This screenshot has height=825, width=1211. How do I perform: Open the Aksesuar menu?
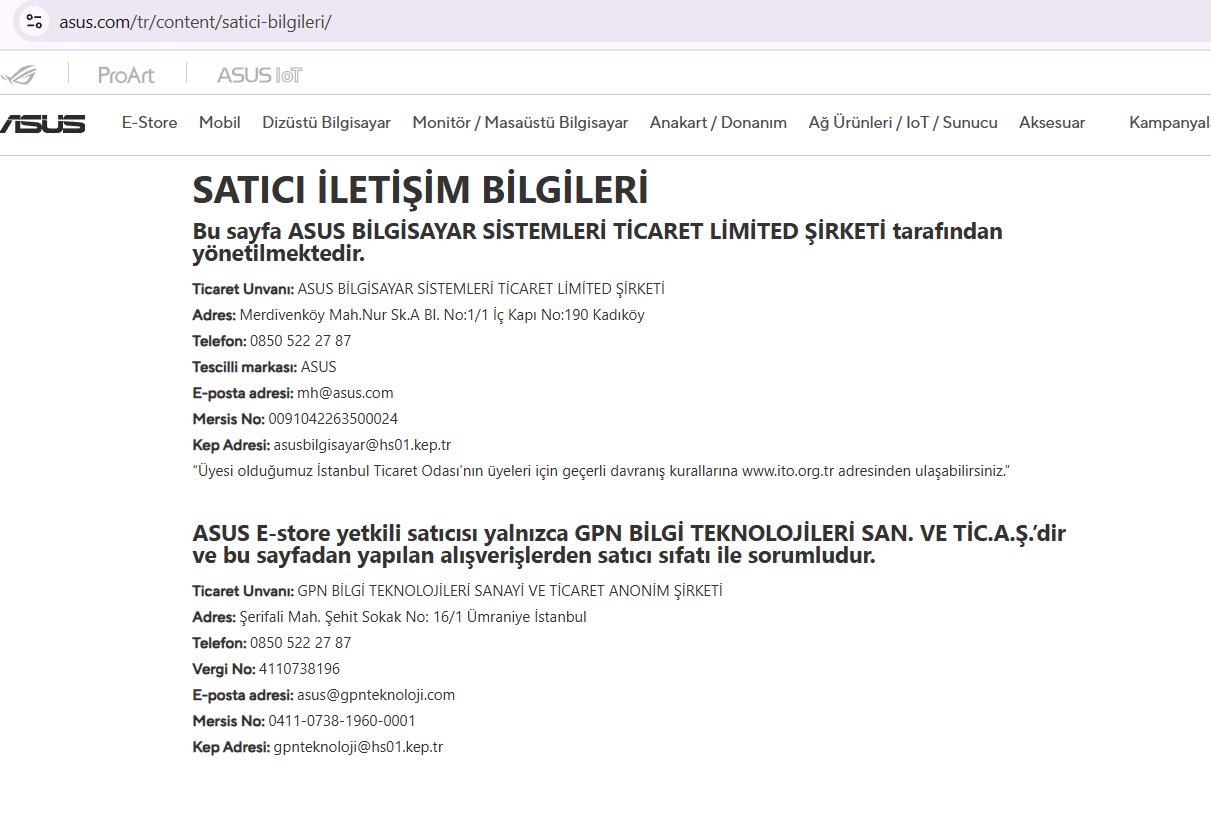[1052, 123]
